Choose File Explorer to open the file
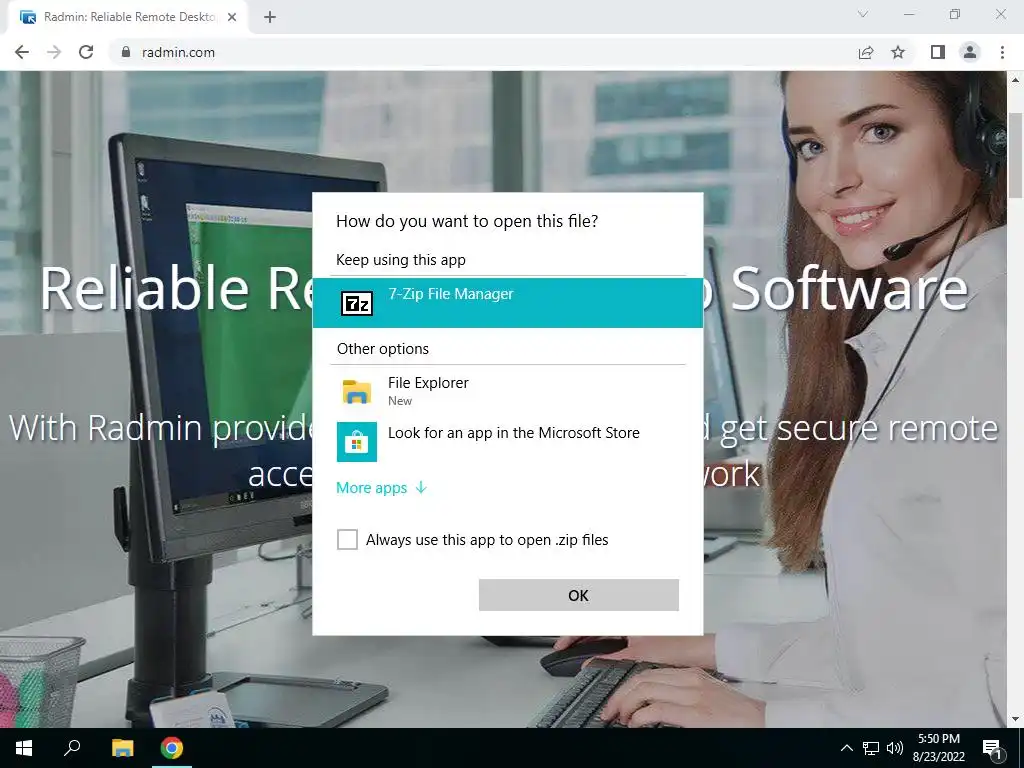Image resolution: width=1024 pixels, height=768 pixels. point(507,391)
